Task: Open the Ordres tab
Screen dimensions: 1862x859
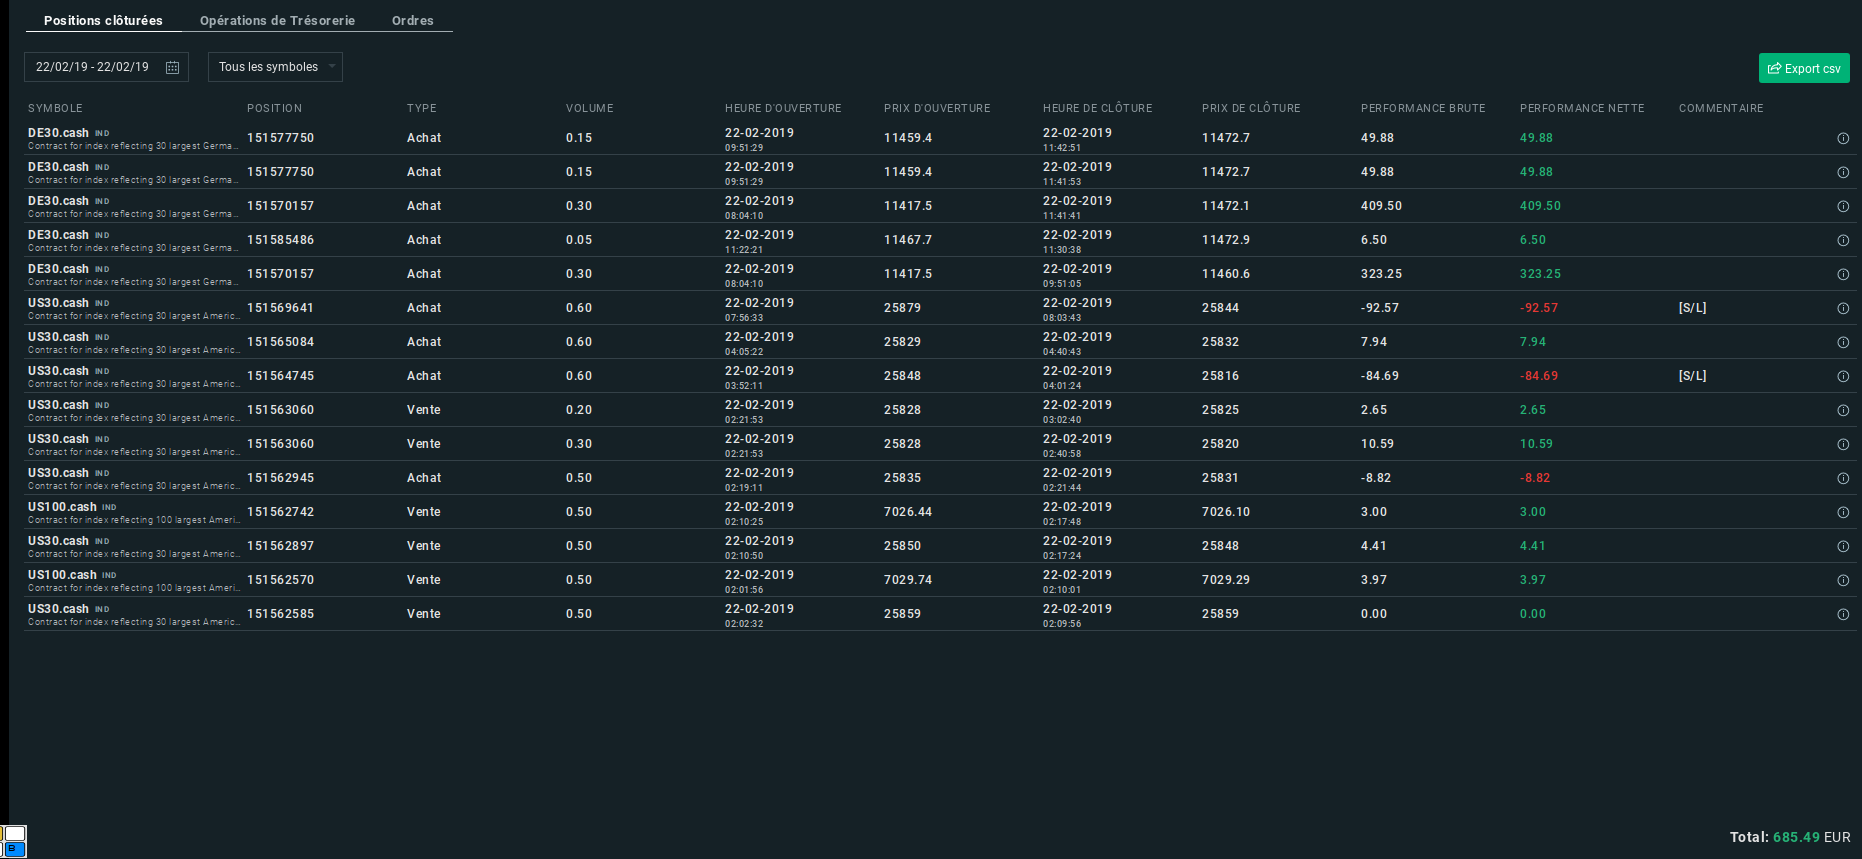Action: [413, 20]
